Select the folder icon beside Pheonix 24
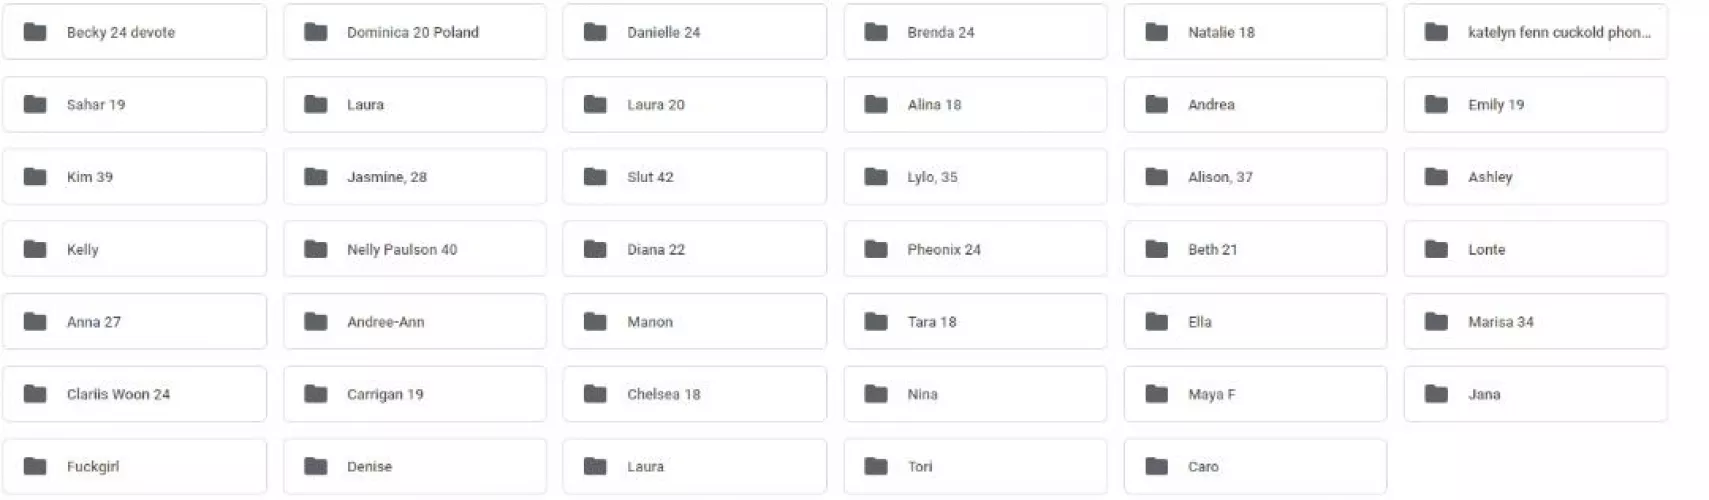This screenshot has width=1709, height=500. pos(876,249)
